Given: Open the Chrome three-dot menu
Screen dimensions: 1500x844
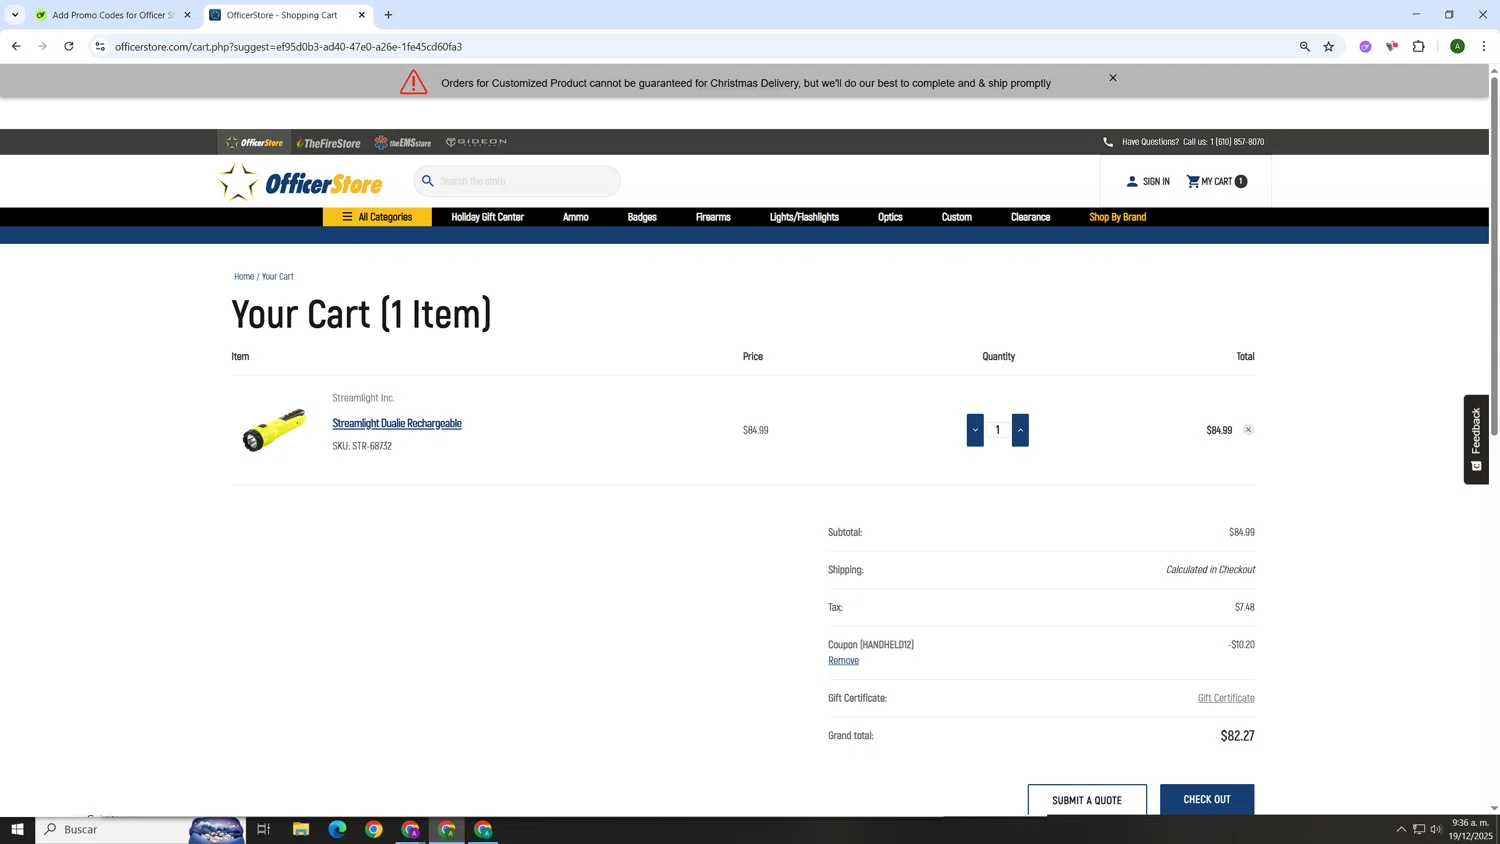Looking at the screenshot, I should (x=1484, y=46).
